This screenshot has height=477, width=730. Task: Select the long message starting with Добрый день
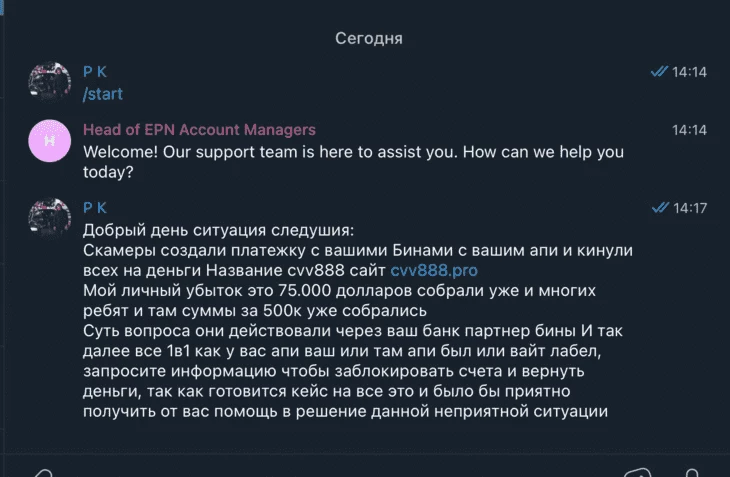click(x=358, y=321)
